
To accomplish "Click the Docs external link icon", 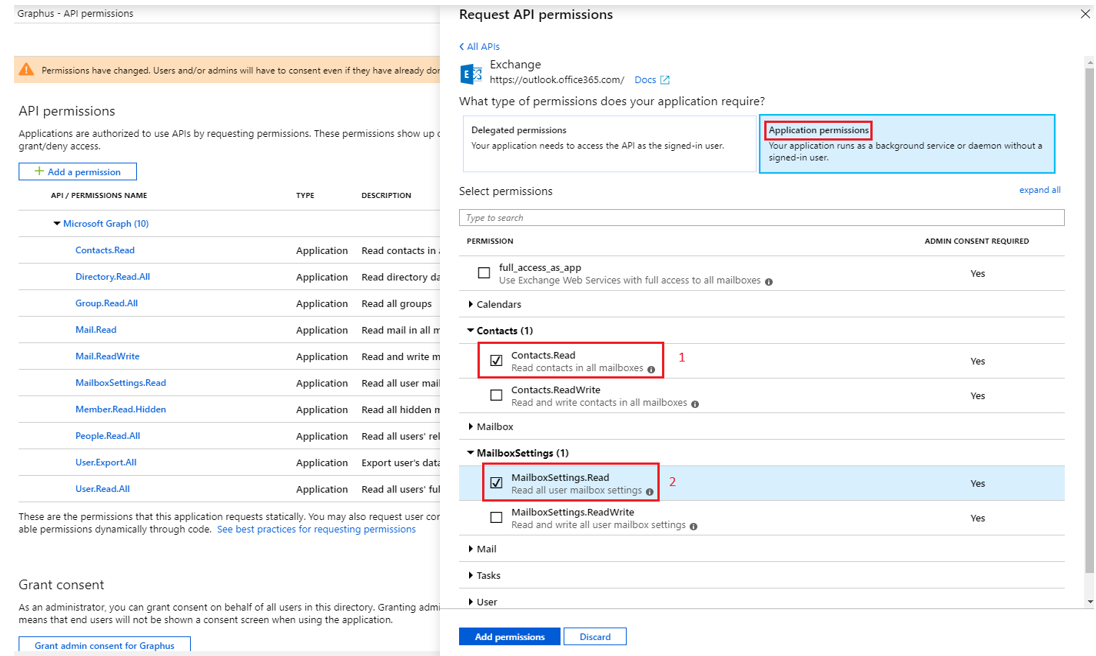I will tap(665, 80).
